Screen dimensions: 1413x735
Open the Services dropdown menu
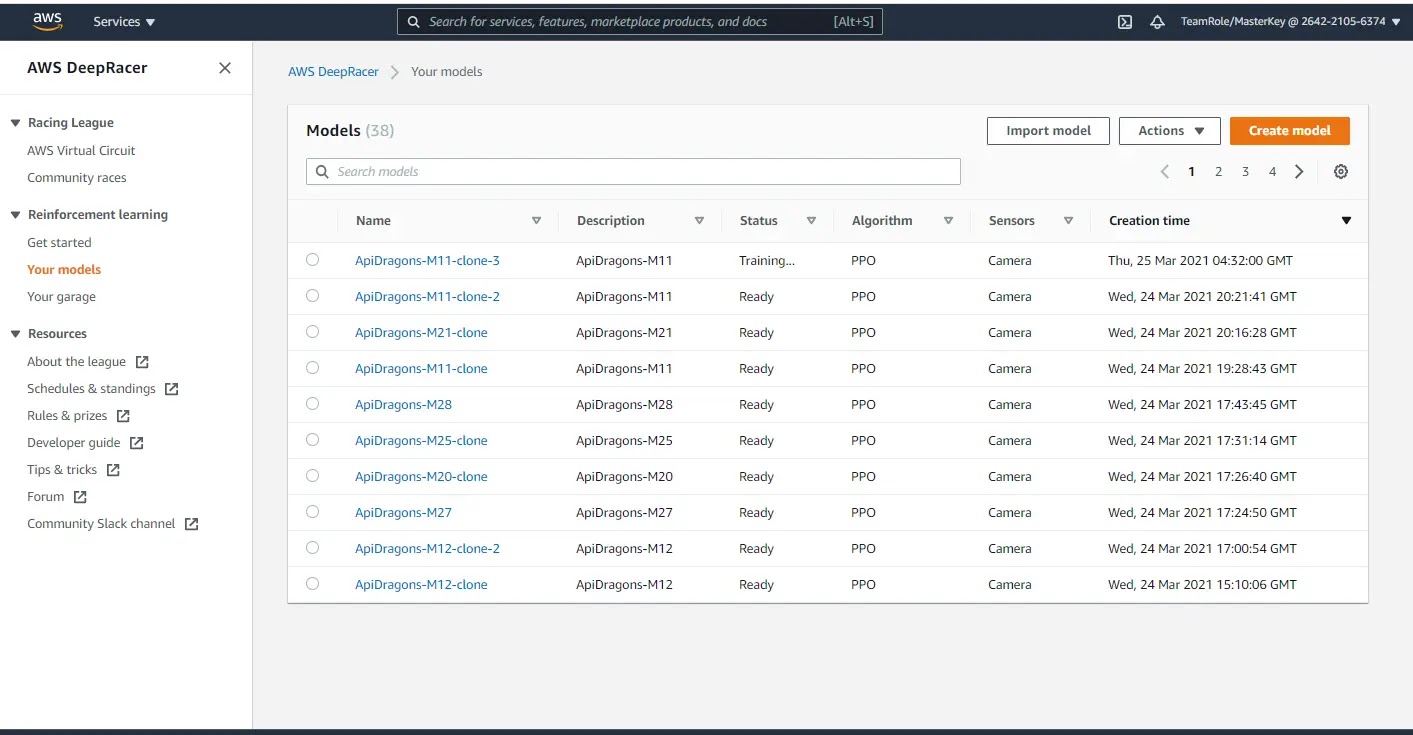tap(124, 21)
